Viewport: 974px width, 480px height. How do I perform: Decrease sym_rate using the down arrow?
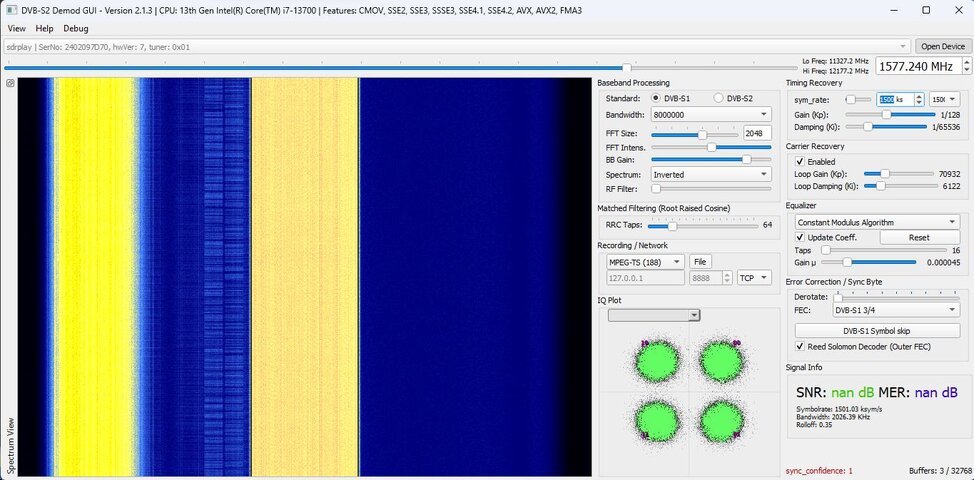click(919, 102)
